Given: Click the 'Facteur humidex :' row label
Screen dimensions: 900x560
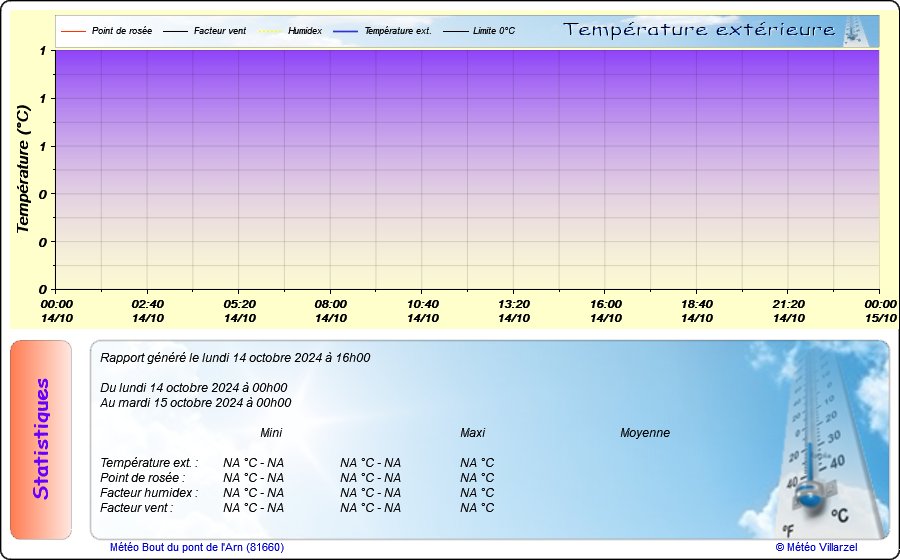Looking at the screenshot, I should (x=149, y=493).
